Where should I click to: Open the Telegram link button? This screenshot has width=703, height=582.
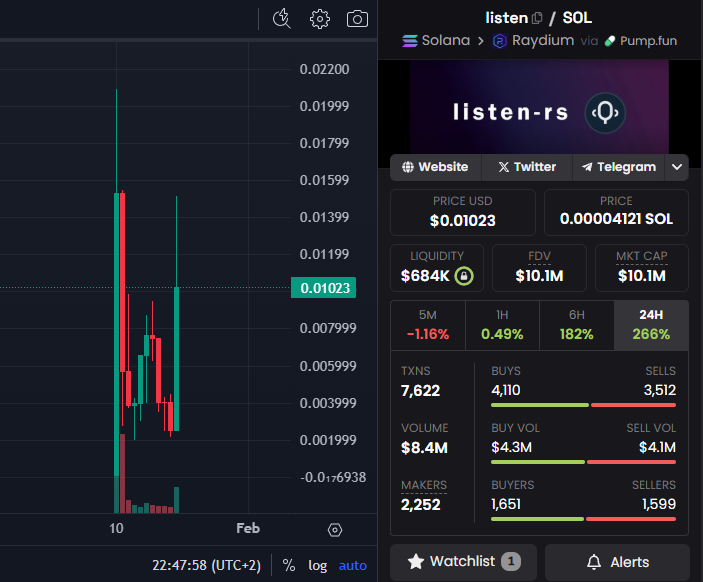click(618, 167)
